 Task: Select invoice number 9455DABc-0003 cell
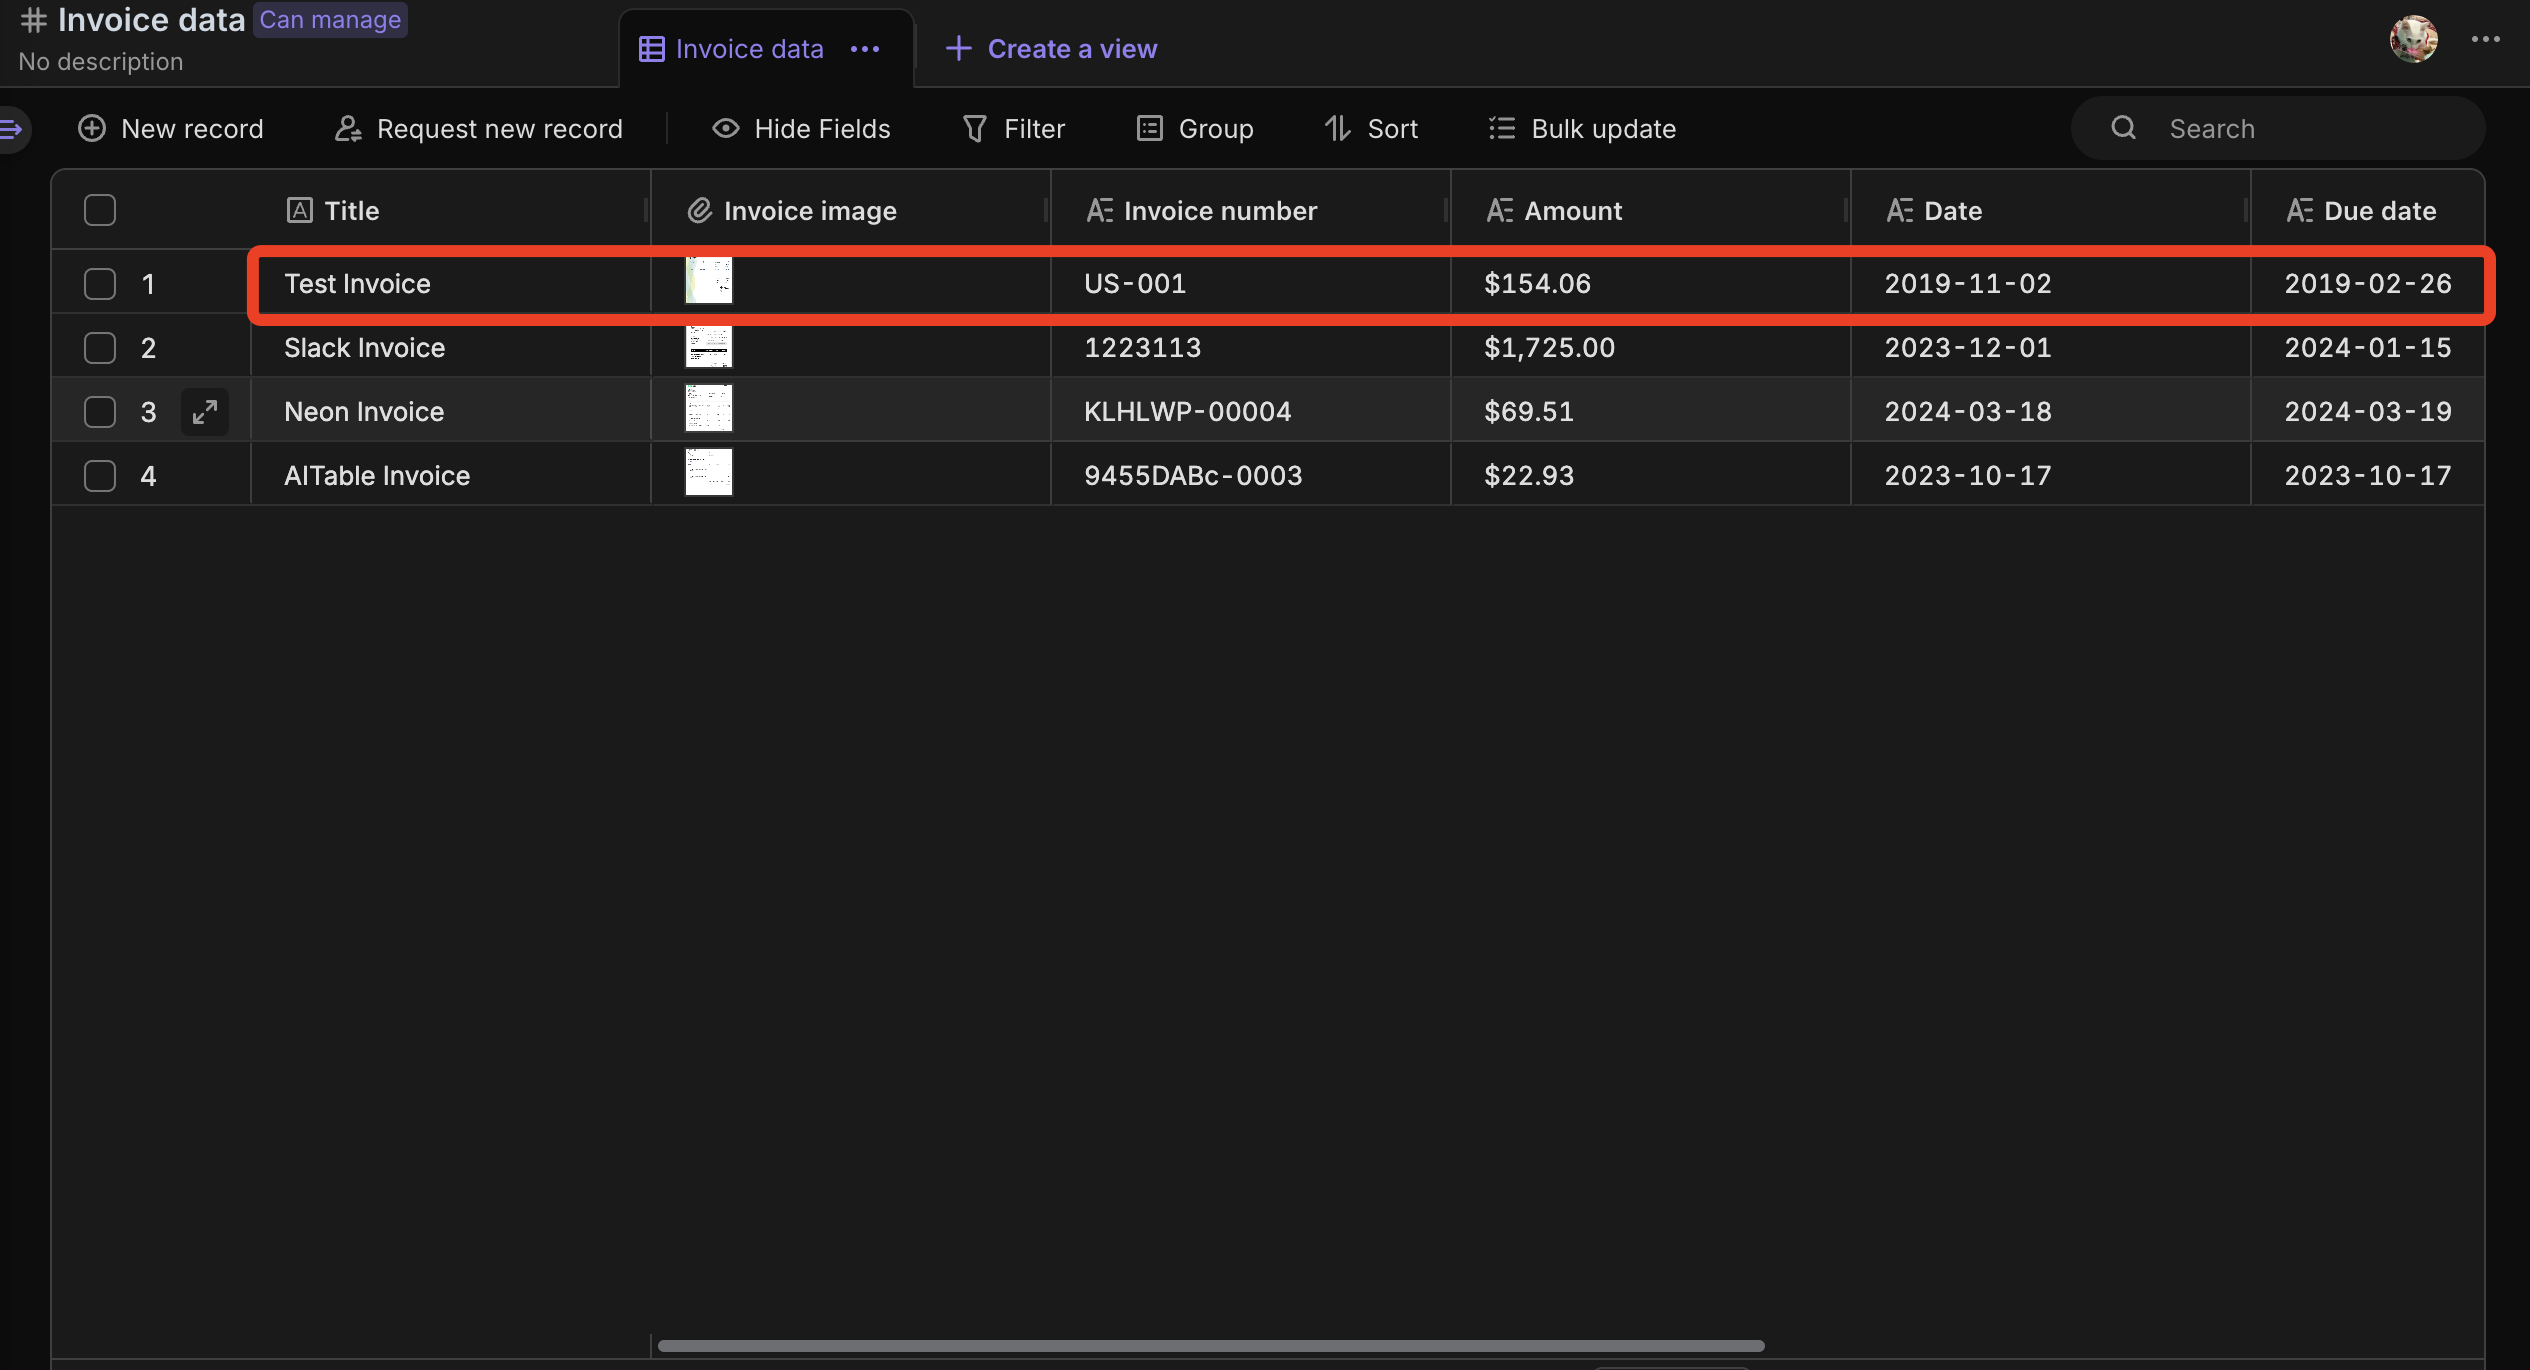(1251, 476)
